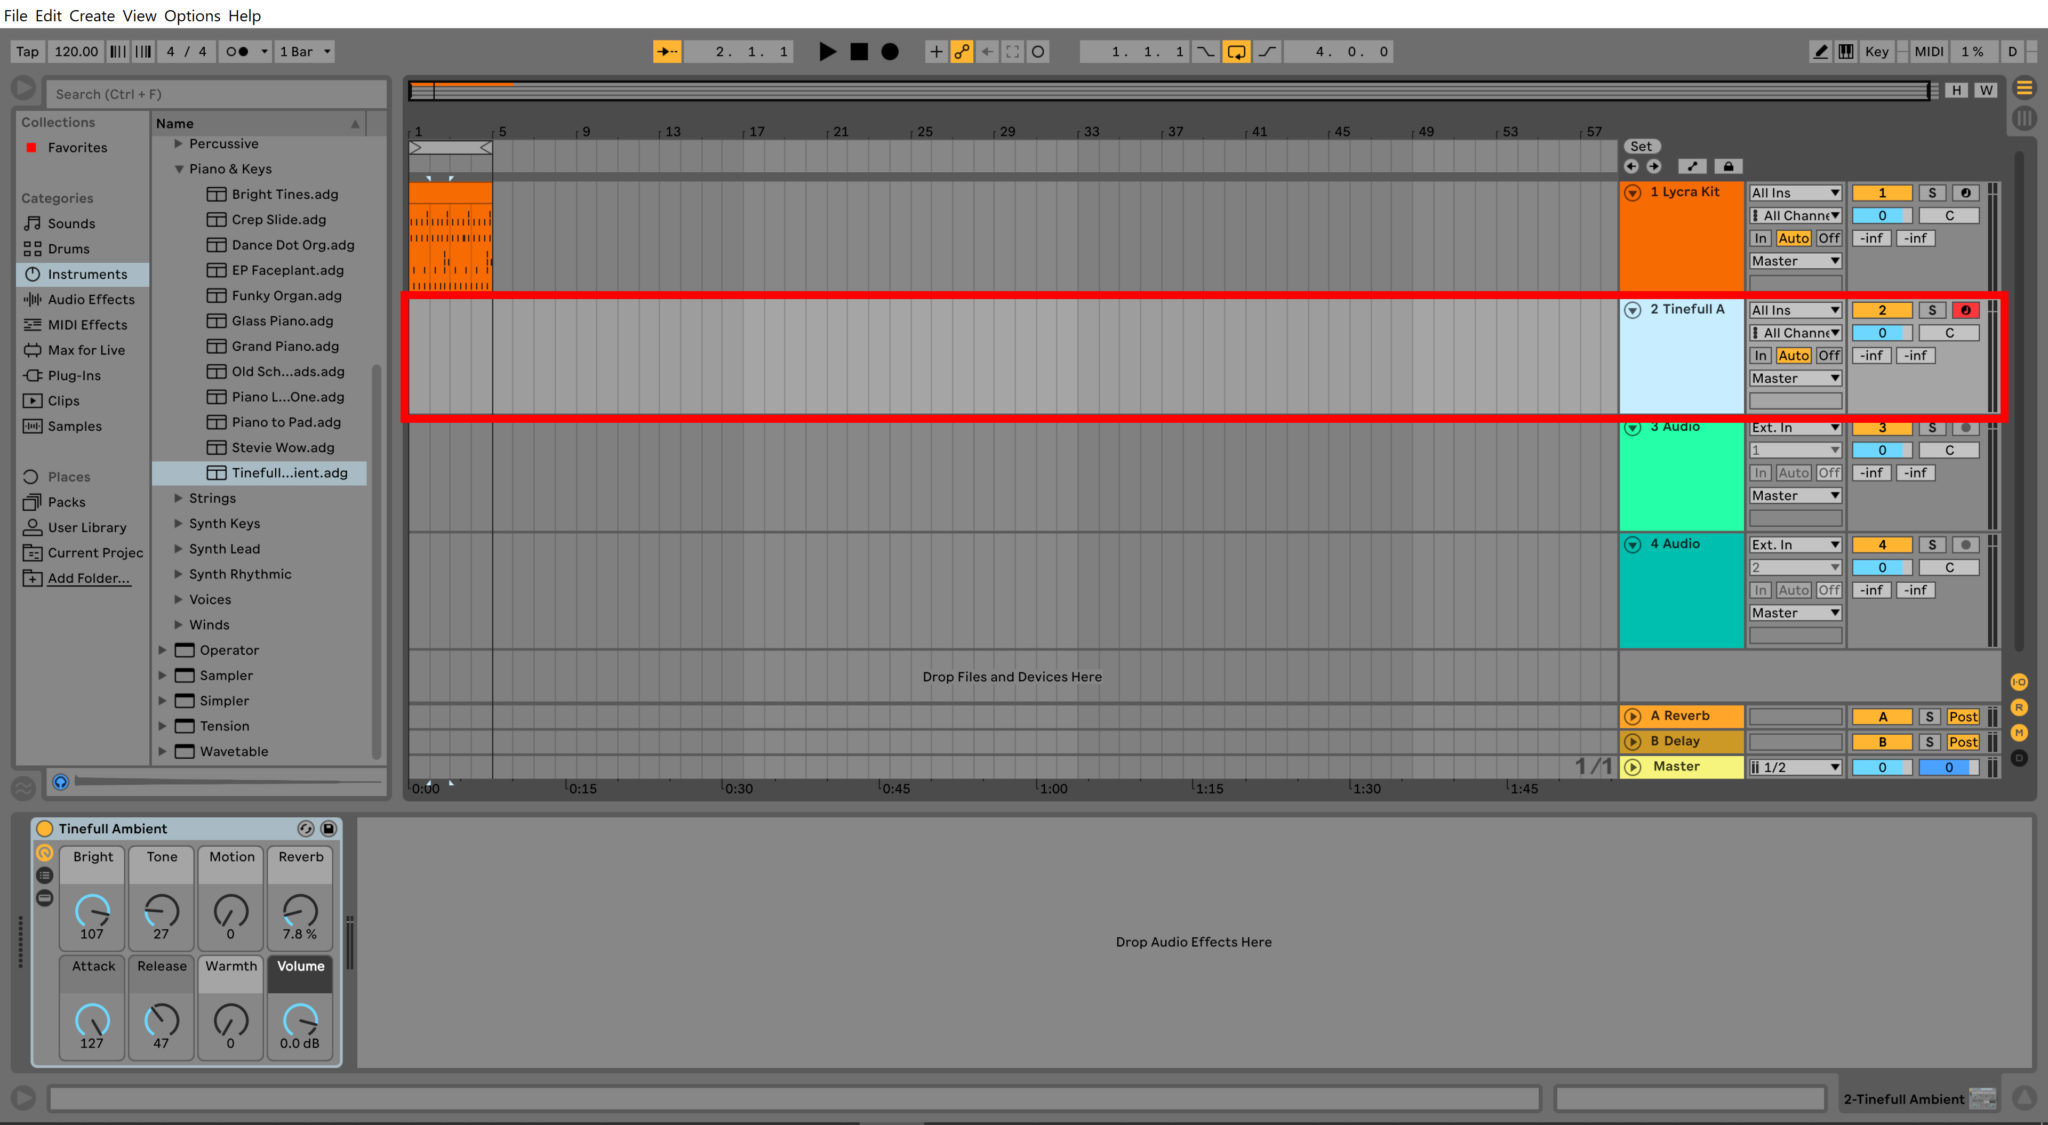Hot-swap Tinefull Ambient preset

click(x=306, y=828)
